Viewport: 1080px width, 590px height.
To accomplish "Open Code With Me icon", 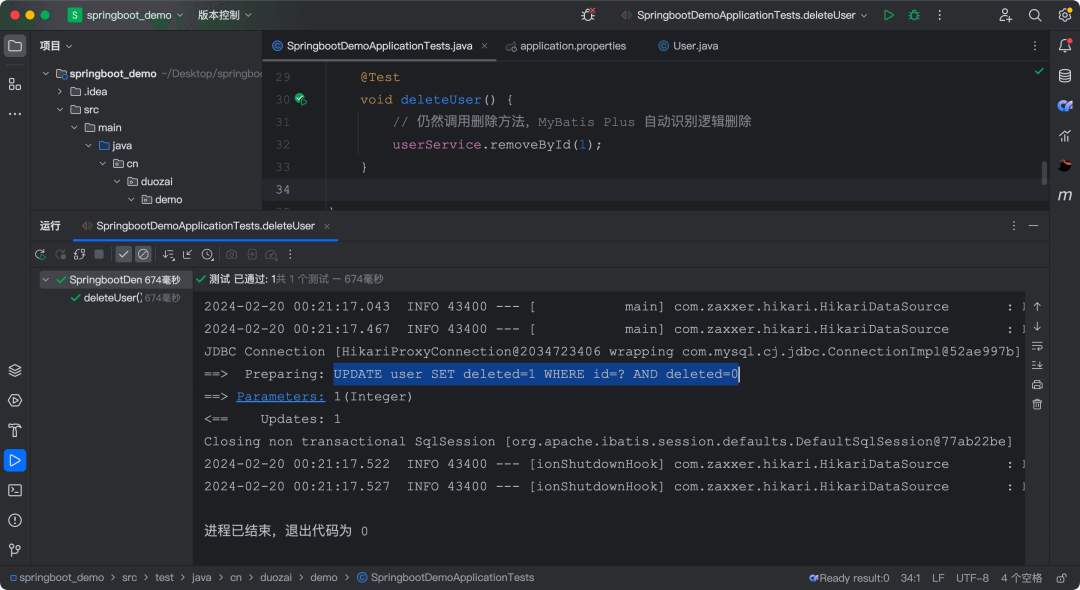I will pyautogui.click(x=1005, y=15).
